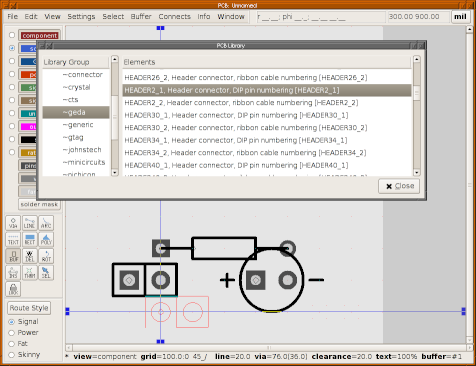This screenshot has width=476, height=366.
Task: Select HEADER34_2 ribbon cable element
Action: click(x=267, y=153)
